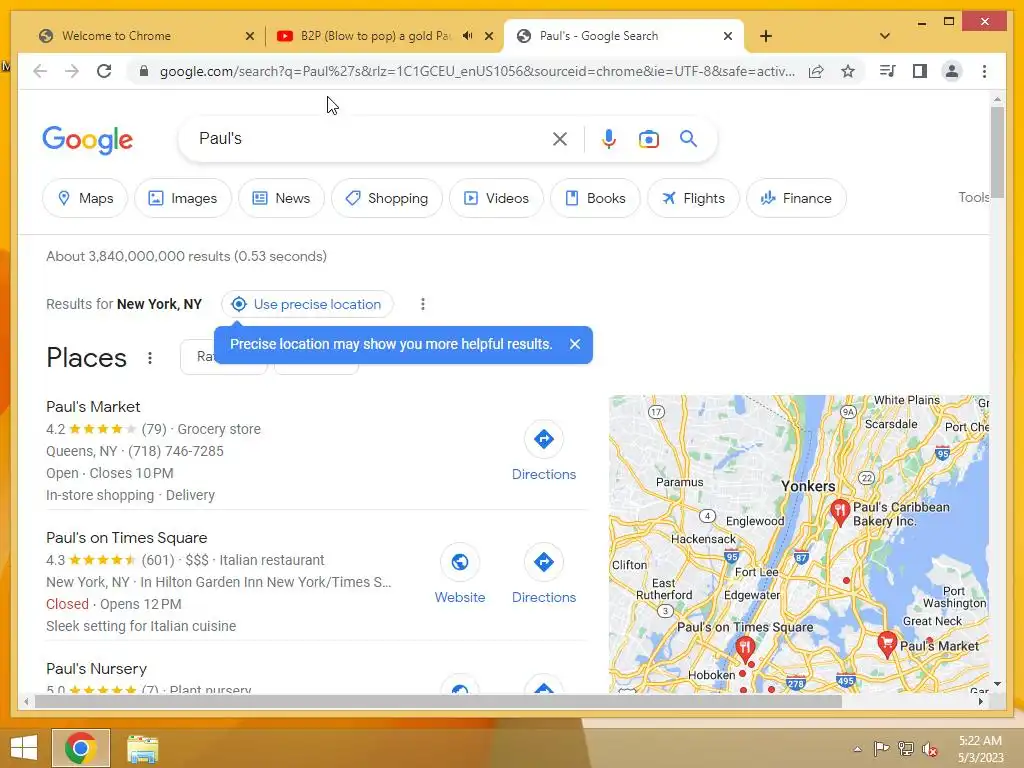Reload the current page
Image resolution: width=1024 pixels, height=768 pixels.
click(x=104, y=71)
